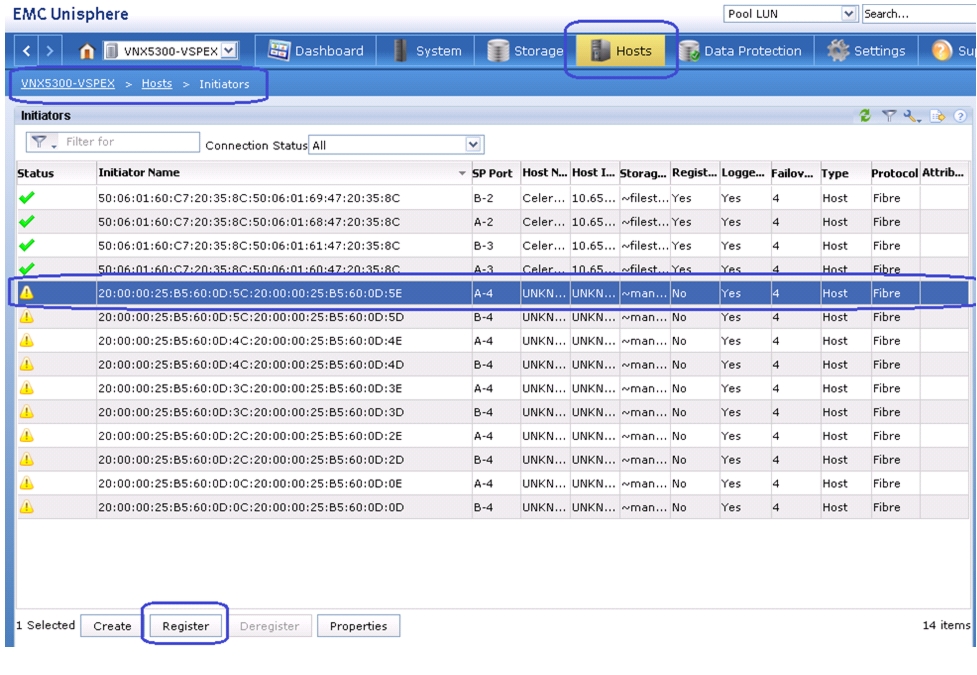Click the help question mark icon

[x=960, y=116]
